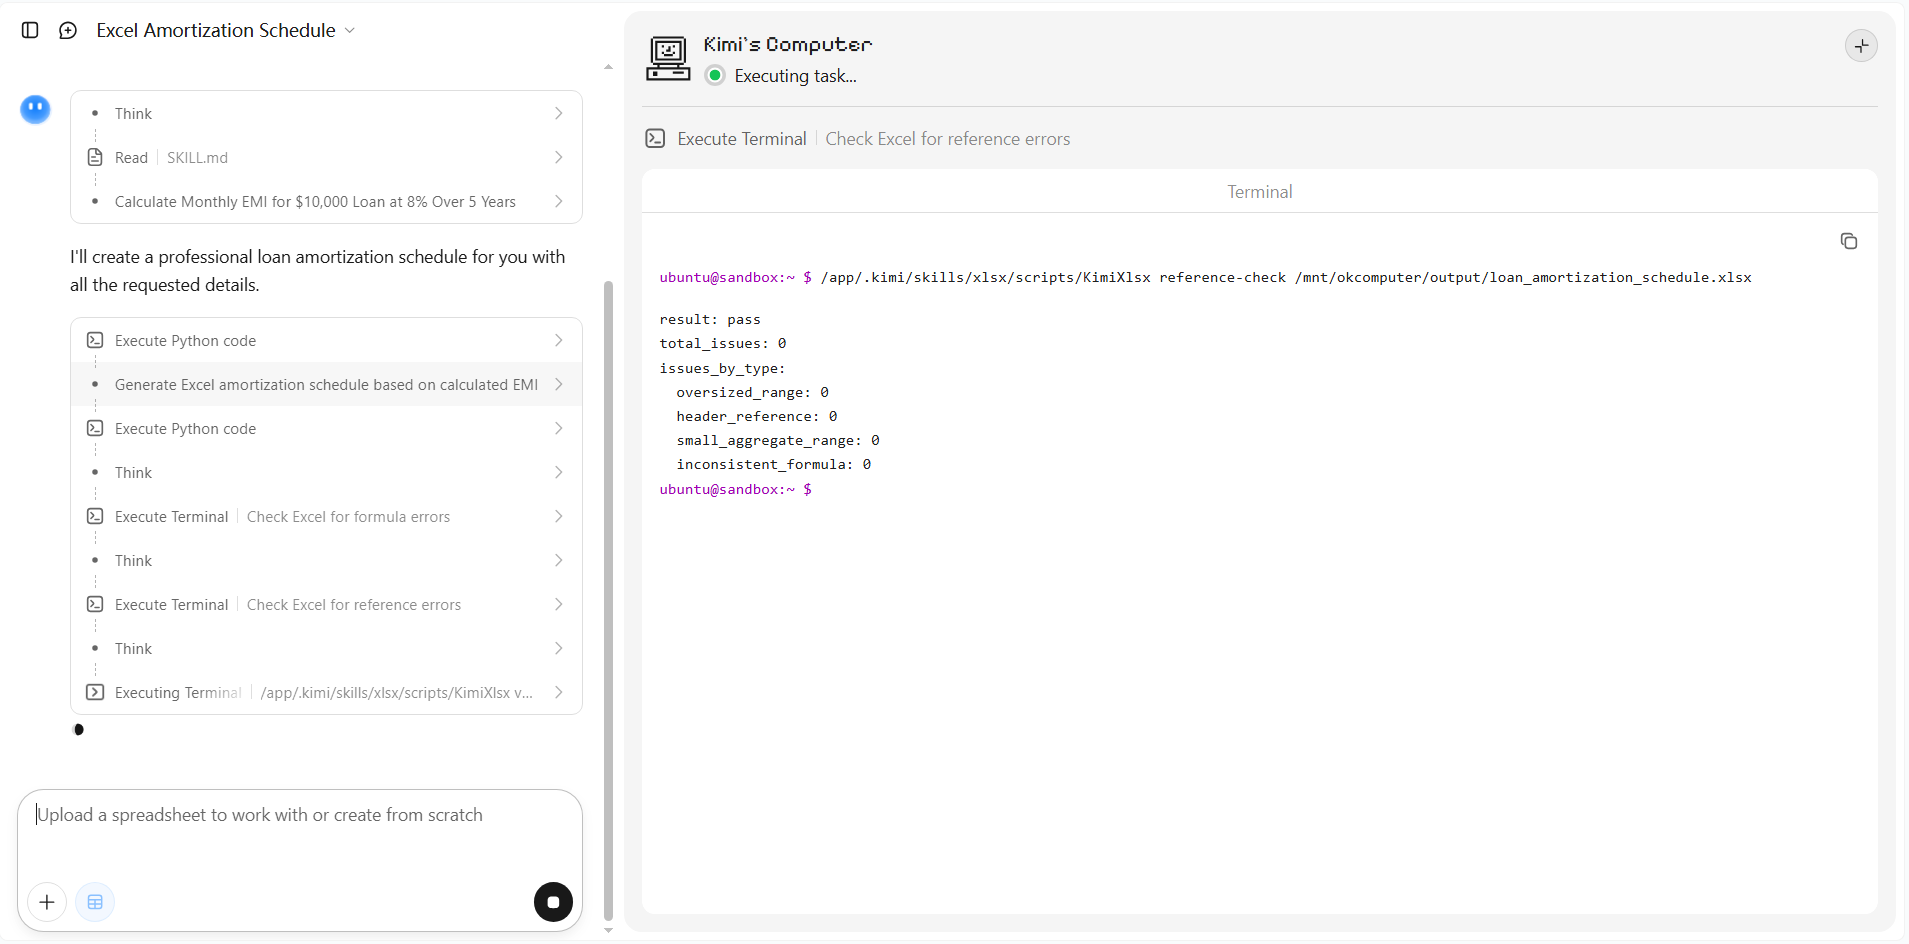Click the scroll down arrow in chat panel
1909x944 pixels.
tap(608, 930)
